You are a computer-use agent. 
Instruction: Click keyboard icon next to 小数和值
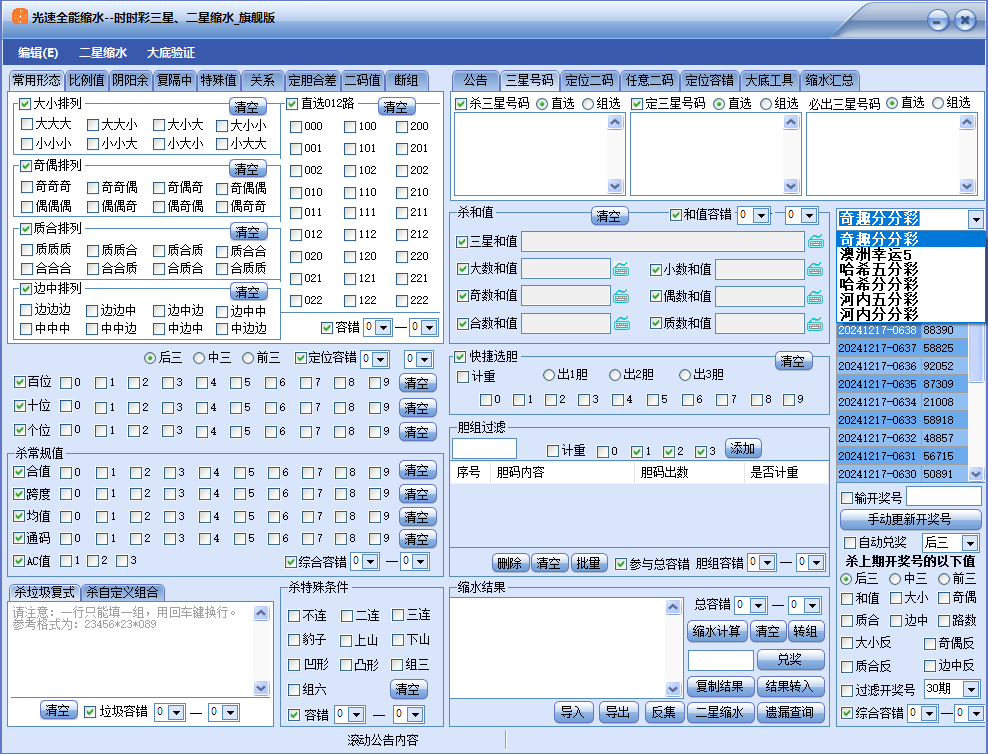816,269
